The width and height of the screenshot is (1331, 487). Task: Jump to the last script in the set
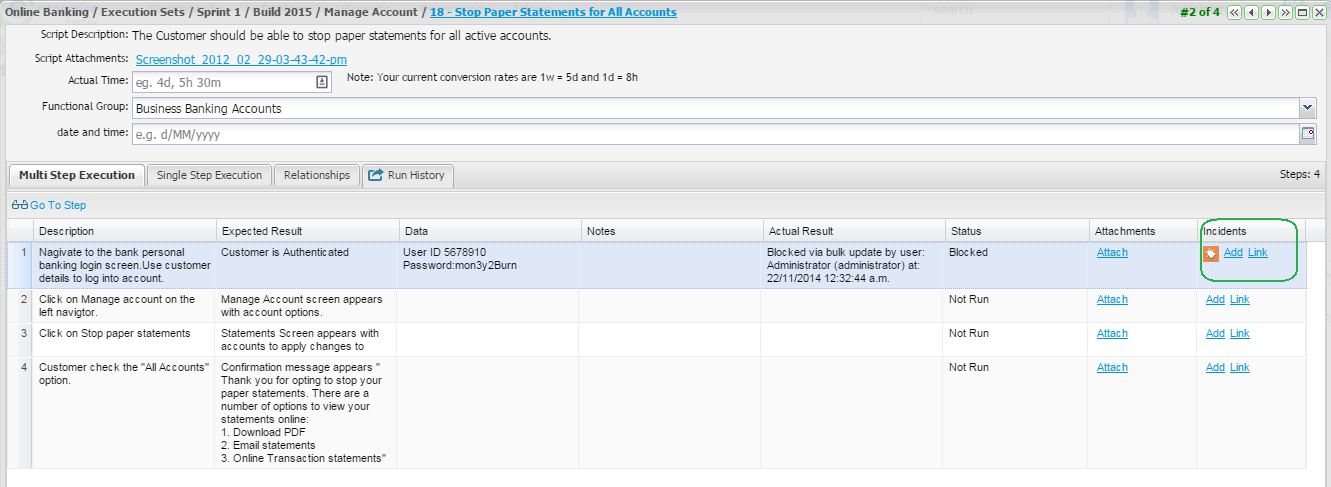[x=1285, y=12]
